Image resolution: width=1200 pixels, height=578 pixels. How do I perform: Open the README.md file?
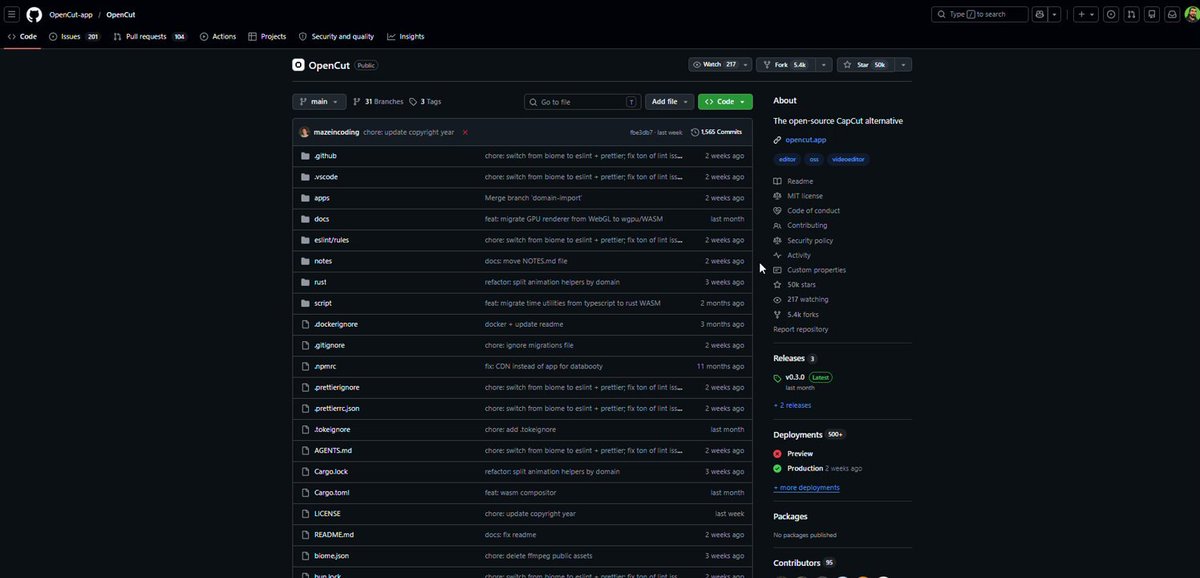tap(334, 534)
